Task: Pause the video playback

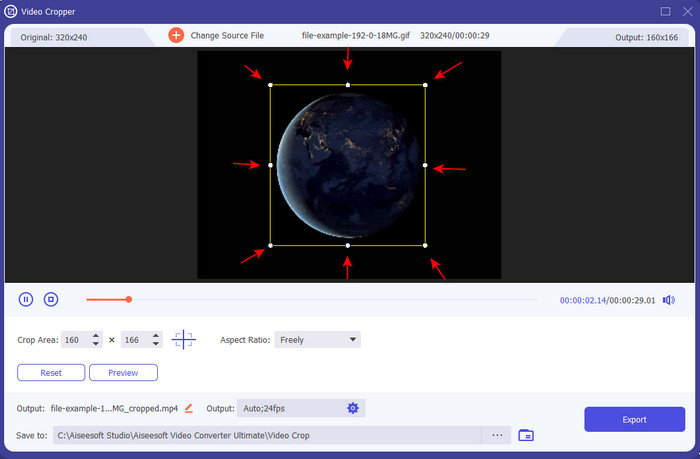Action: 26,299
